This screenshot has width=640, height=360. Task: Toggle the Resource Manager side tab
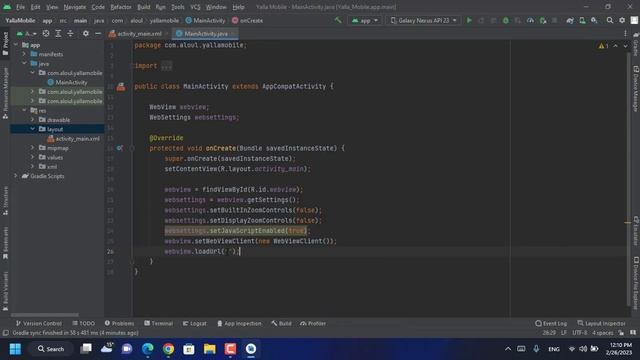pyautogui.click(x=5, y=93)
